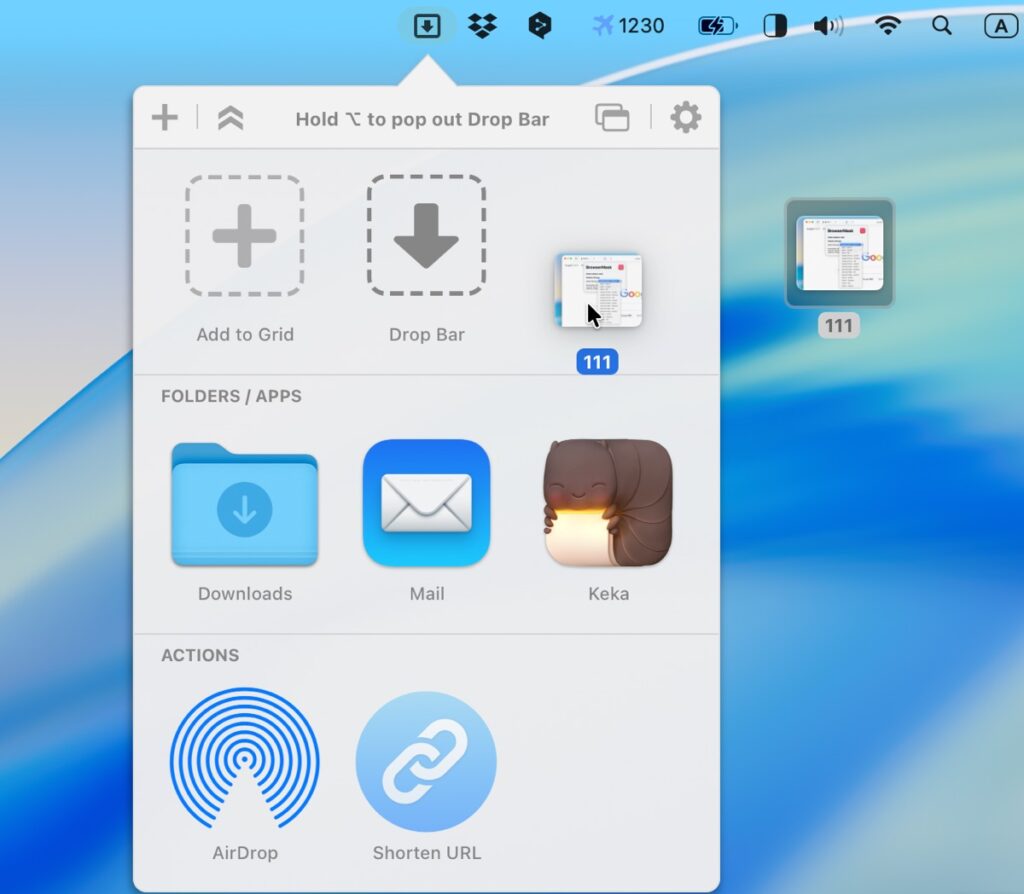Collapse the grid using double chevron icon

click(230, 118)
